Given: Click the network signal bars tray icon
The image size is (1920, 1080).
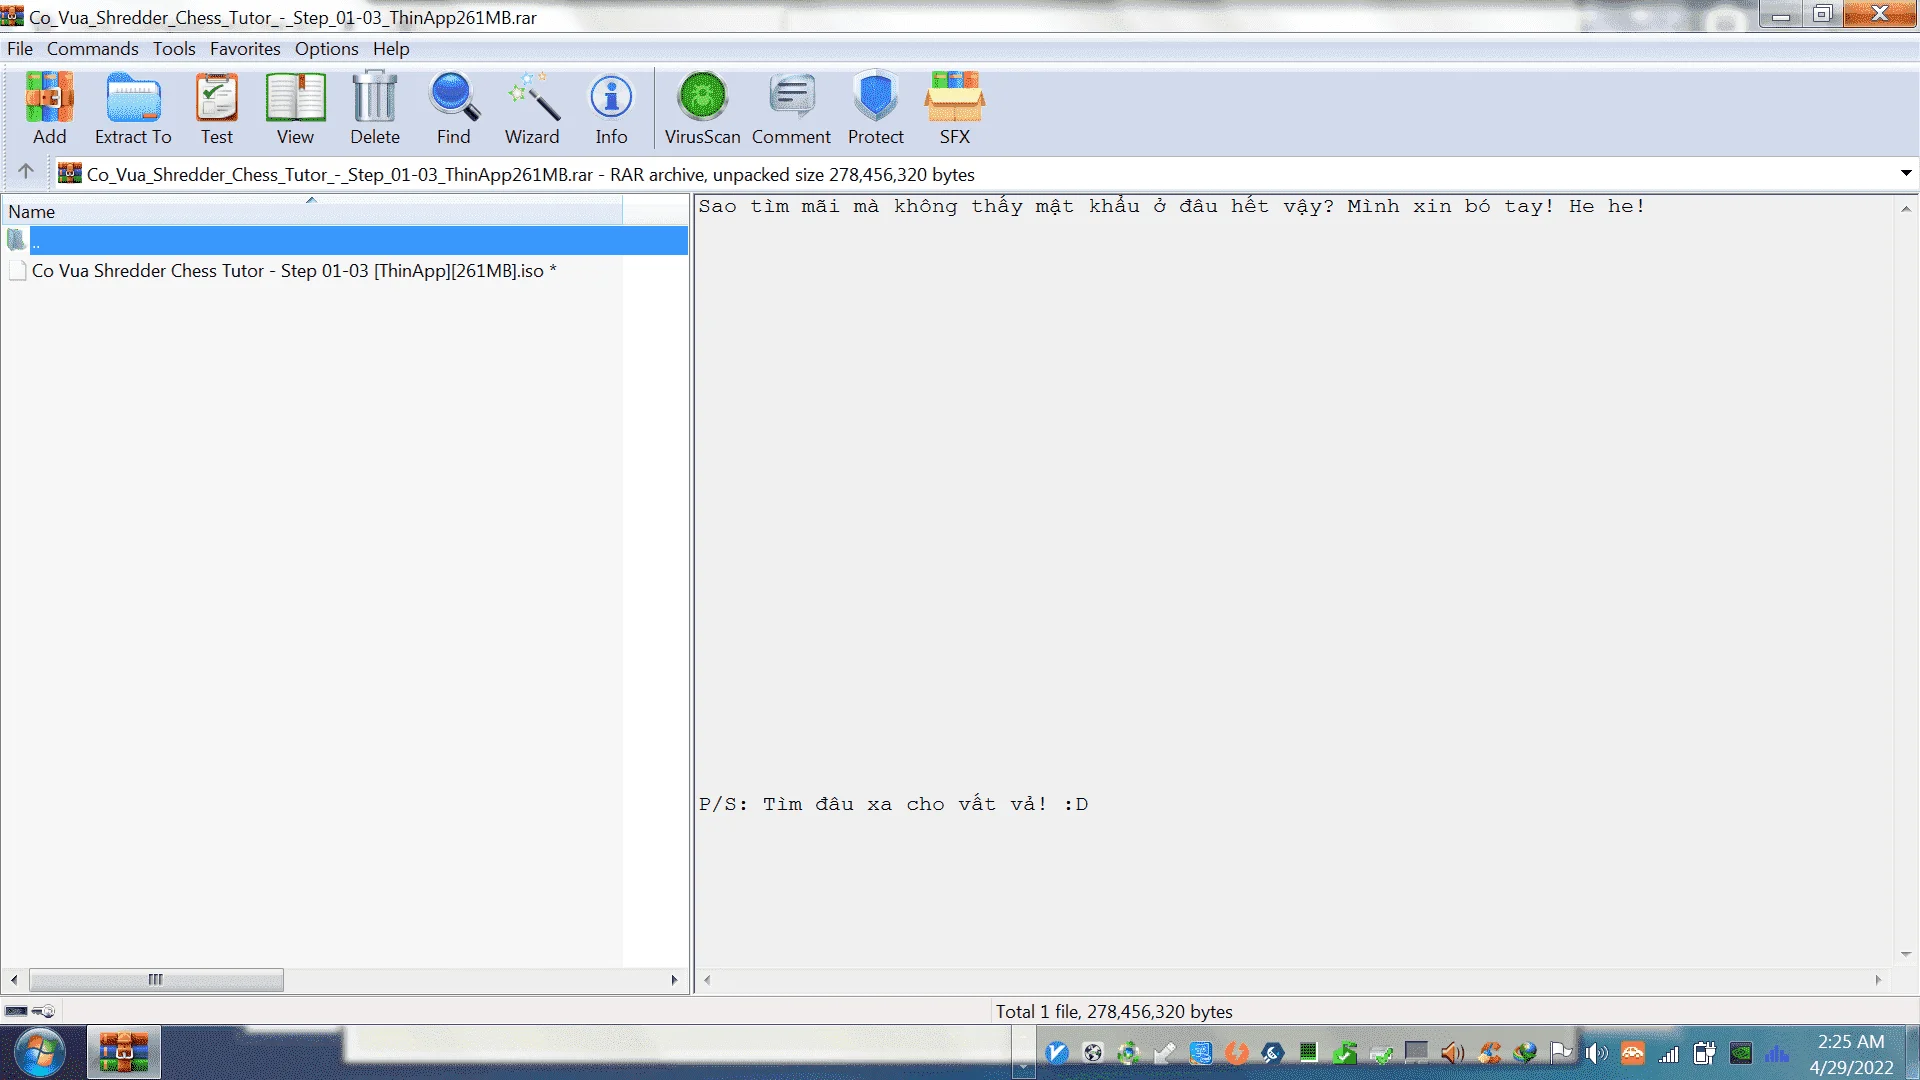Looking at the screenshot, I should click(1669, 1052).
